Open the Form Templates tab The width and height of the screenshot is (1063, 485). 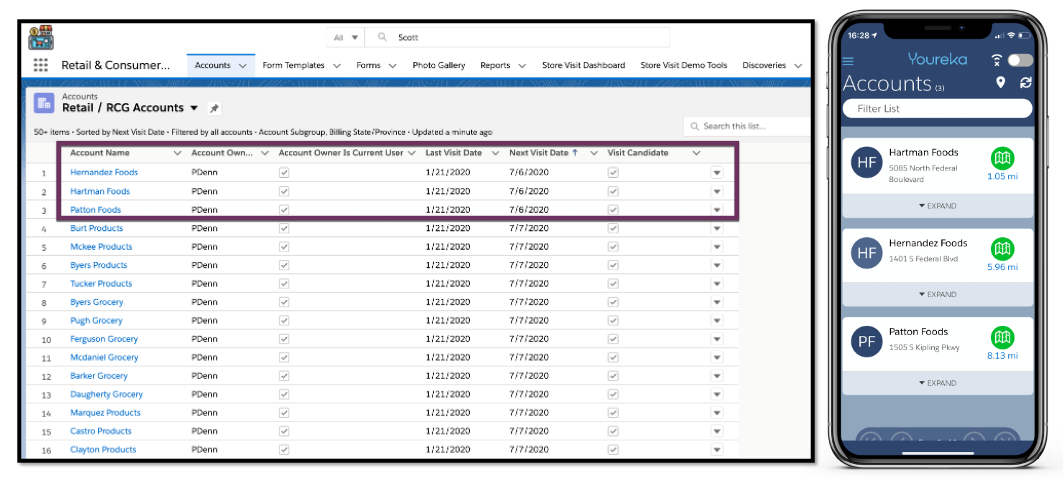(294, 65)
